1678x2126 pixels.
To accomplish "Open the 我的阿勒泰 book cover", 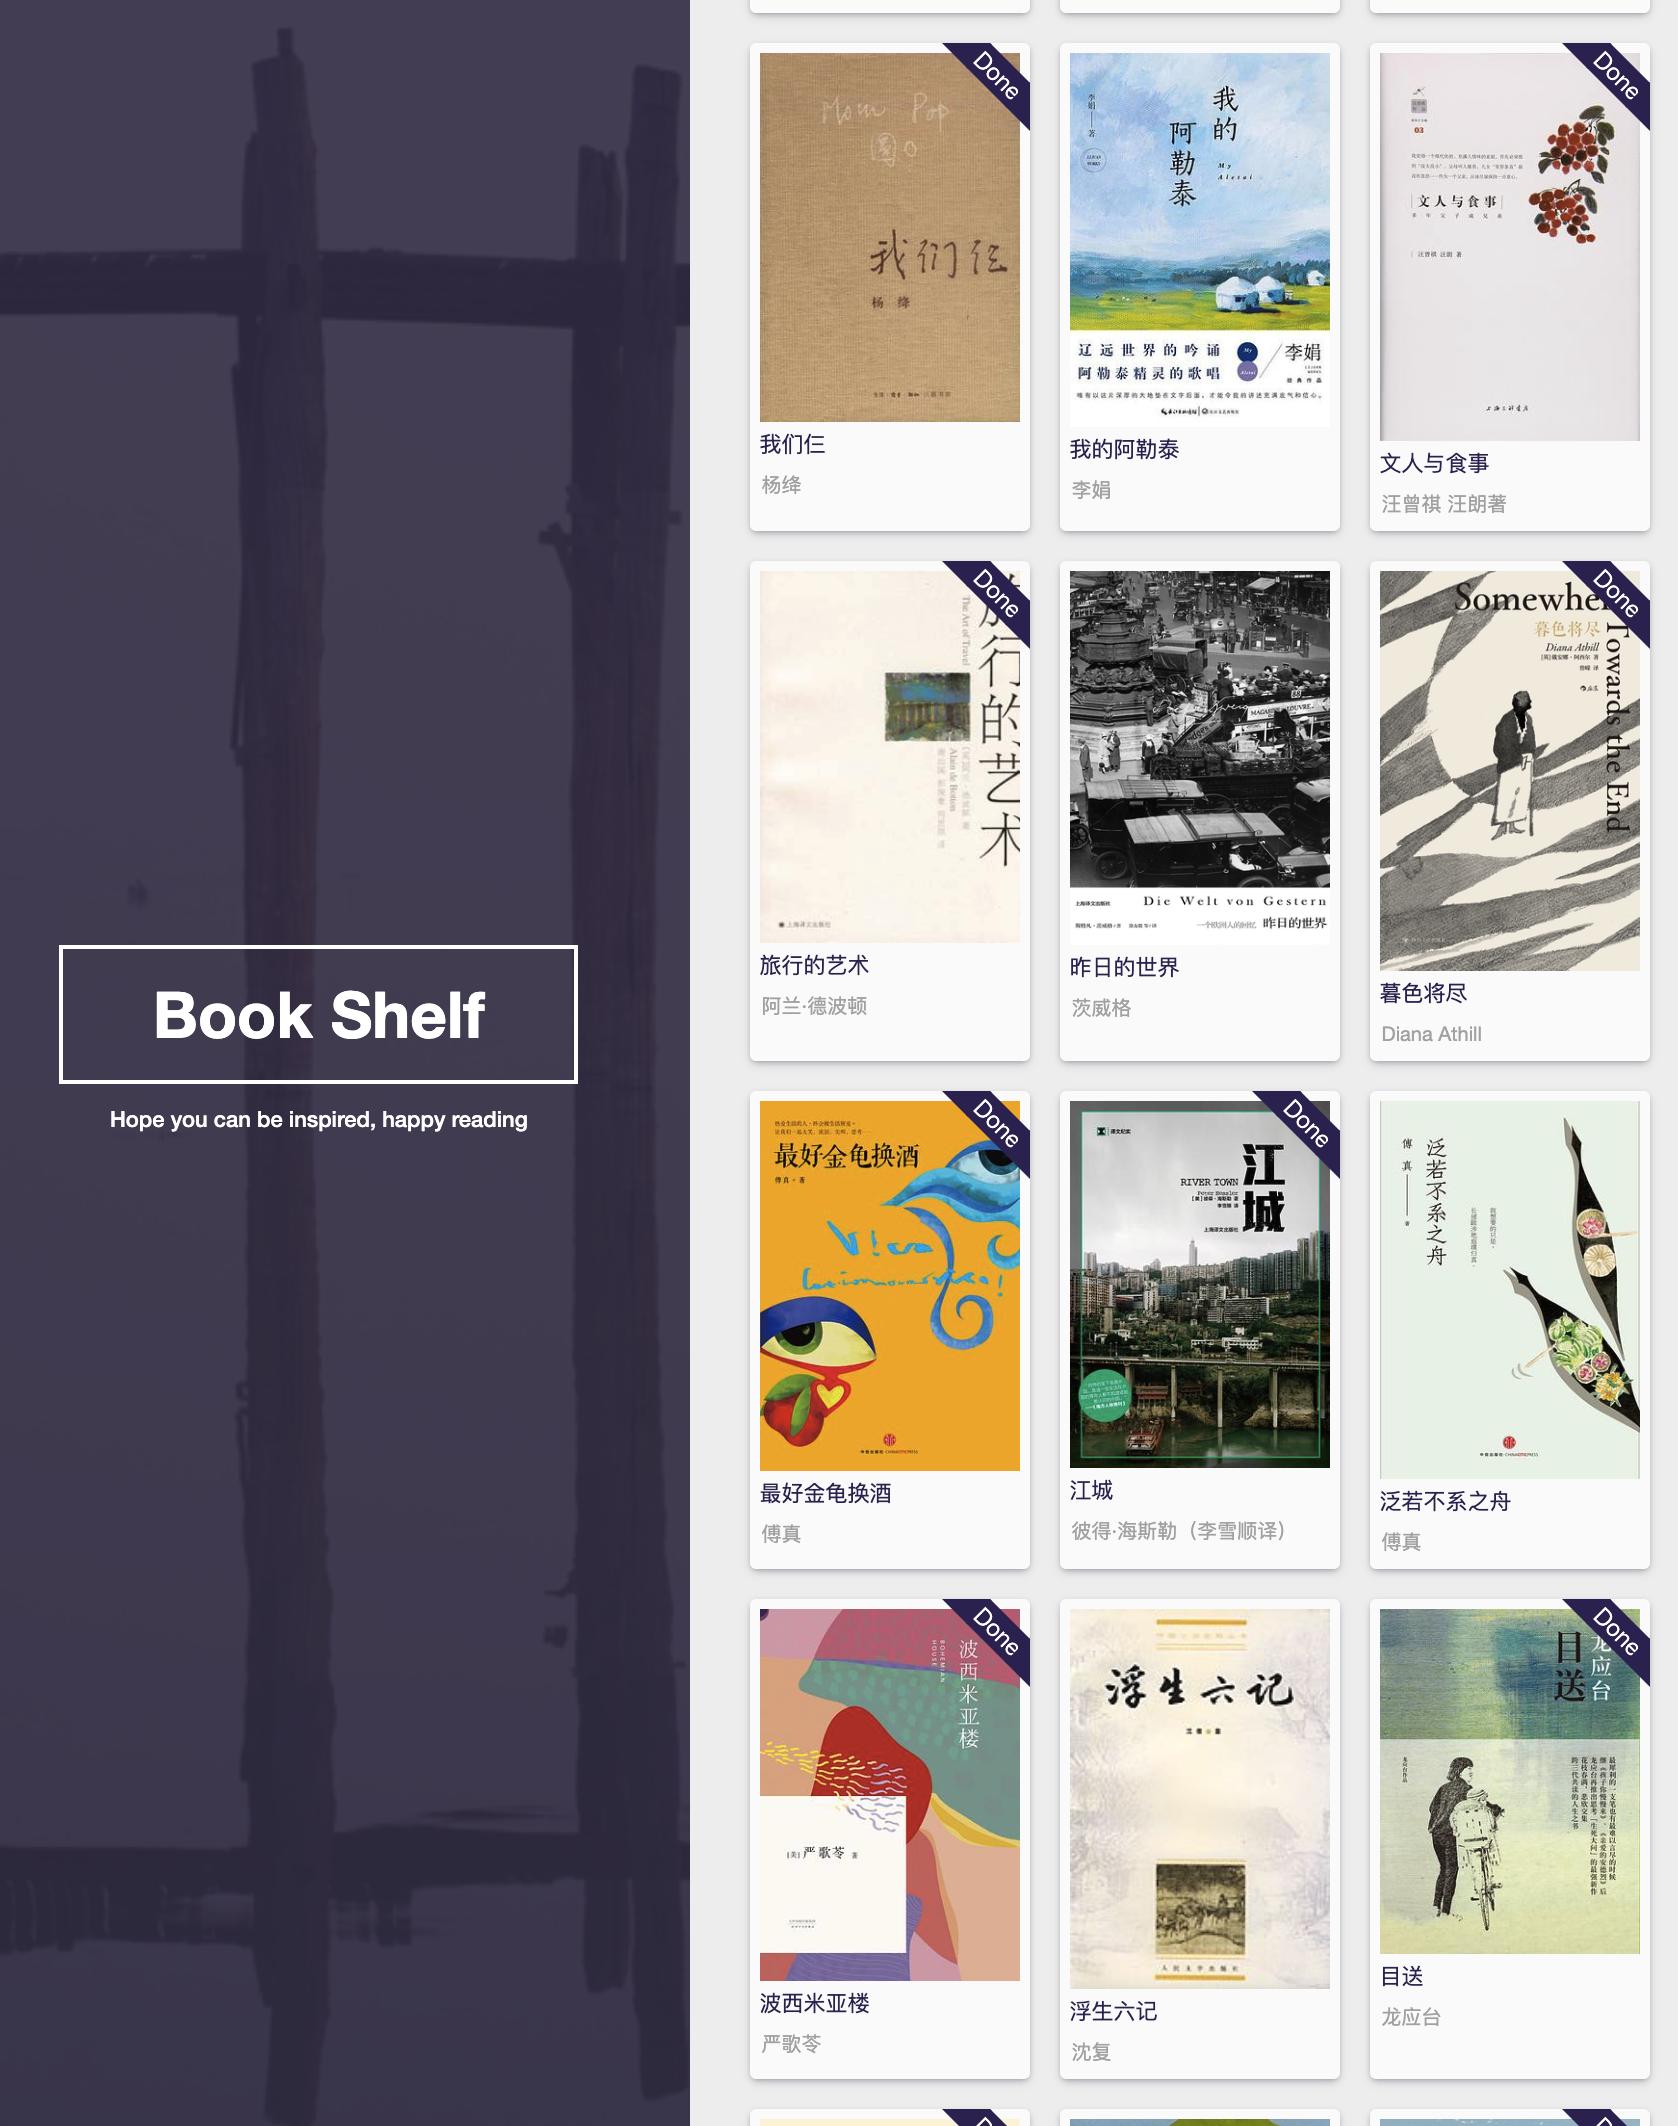I will pyautogui.click(x=1200, y=240).
